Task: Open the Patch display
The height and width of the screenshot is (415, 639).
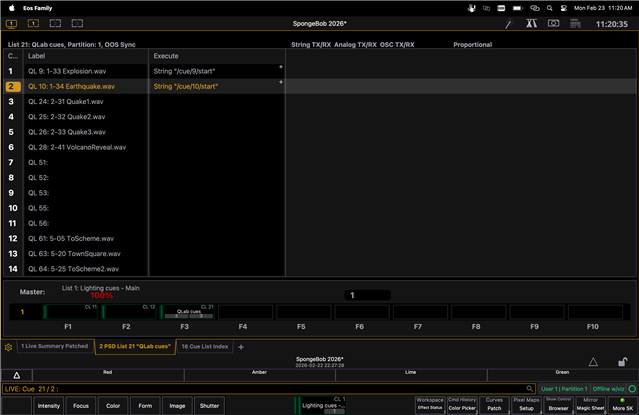Action: click(494, 407)
